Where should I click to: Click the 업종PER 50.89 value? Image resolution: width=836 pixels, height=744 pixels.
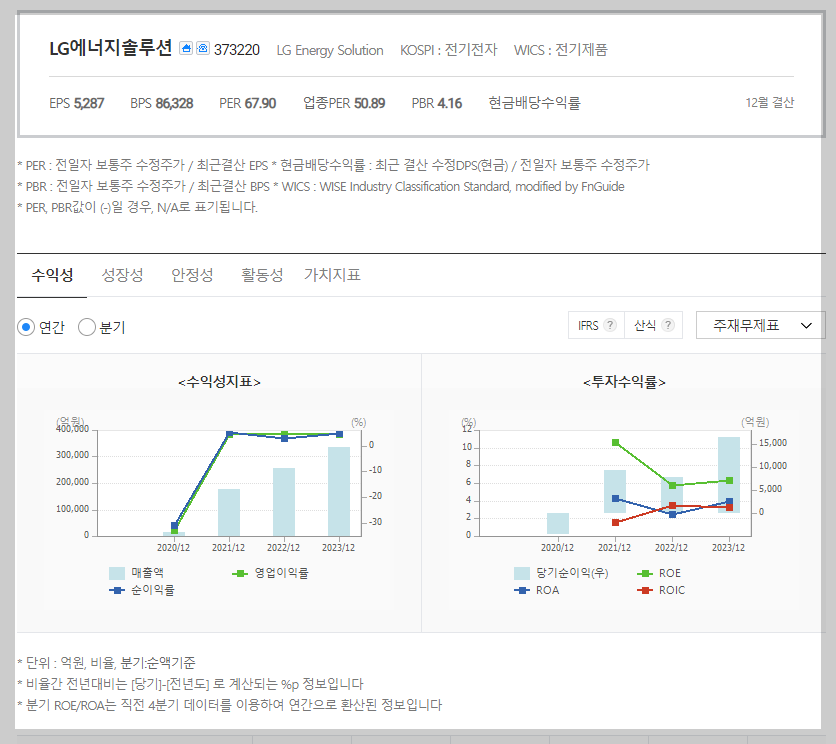pyautogui.click(x=344, y=103)
